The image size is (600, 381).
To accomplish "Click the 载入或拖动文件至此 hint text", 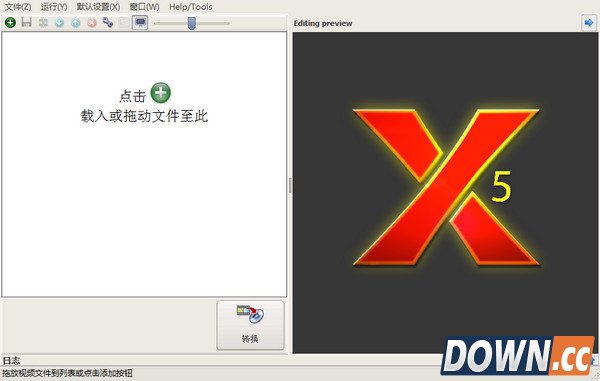I will point(144,116).
